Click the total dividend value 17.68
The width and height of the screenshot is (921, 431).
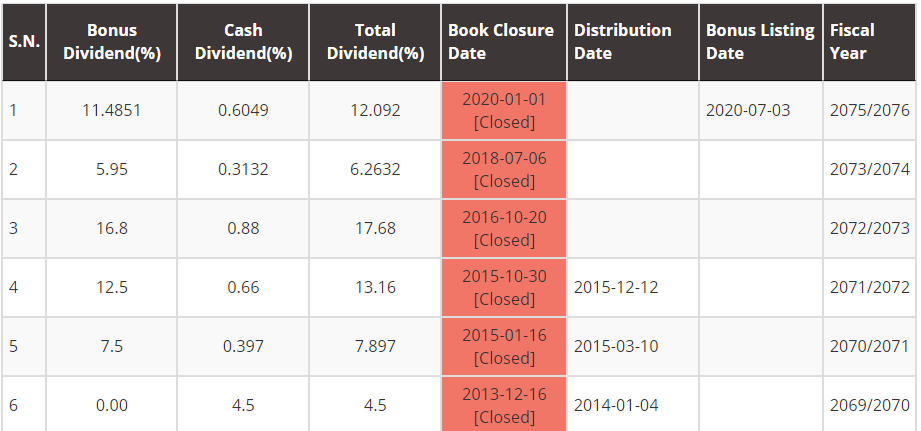375,228
